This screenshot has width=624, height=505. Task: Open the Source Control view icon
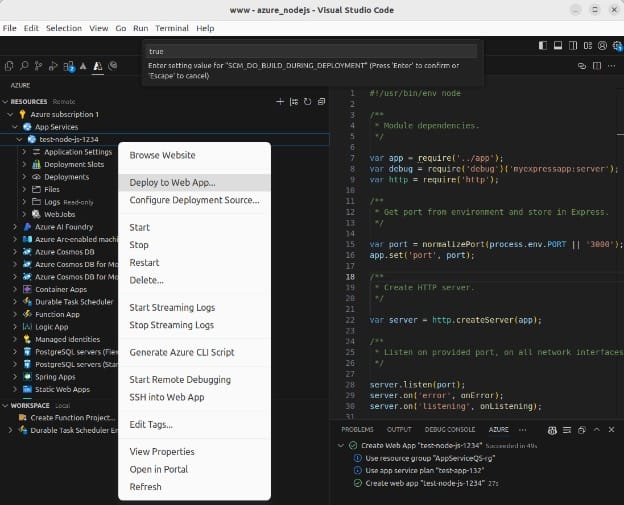click(x=39, y=66)
